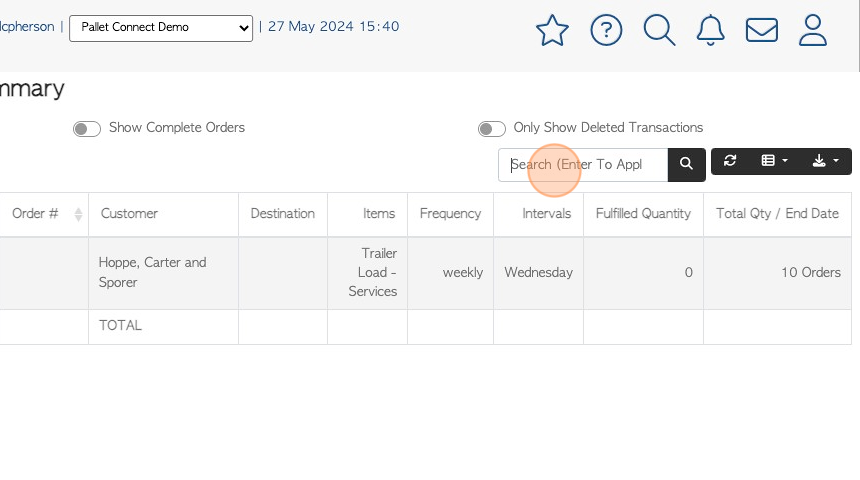Open messages envelope icon
This screenshot has height=480, width=860.
(762, 30)
